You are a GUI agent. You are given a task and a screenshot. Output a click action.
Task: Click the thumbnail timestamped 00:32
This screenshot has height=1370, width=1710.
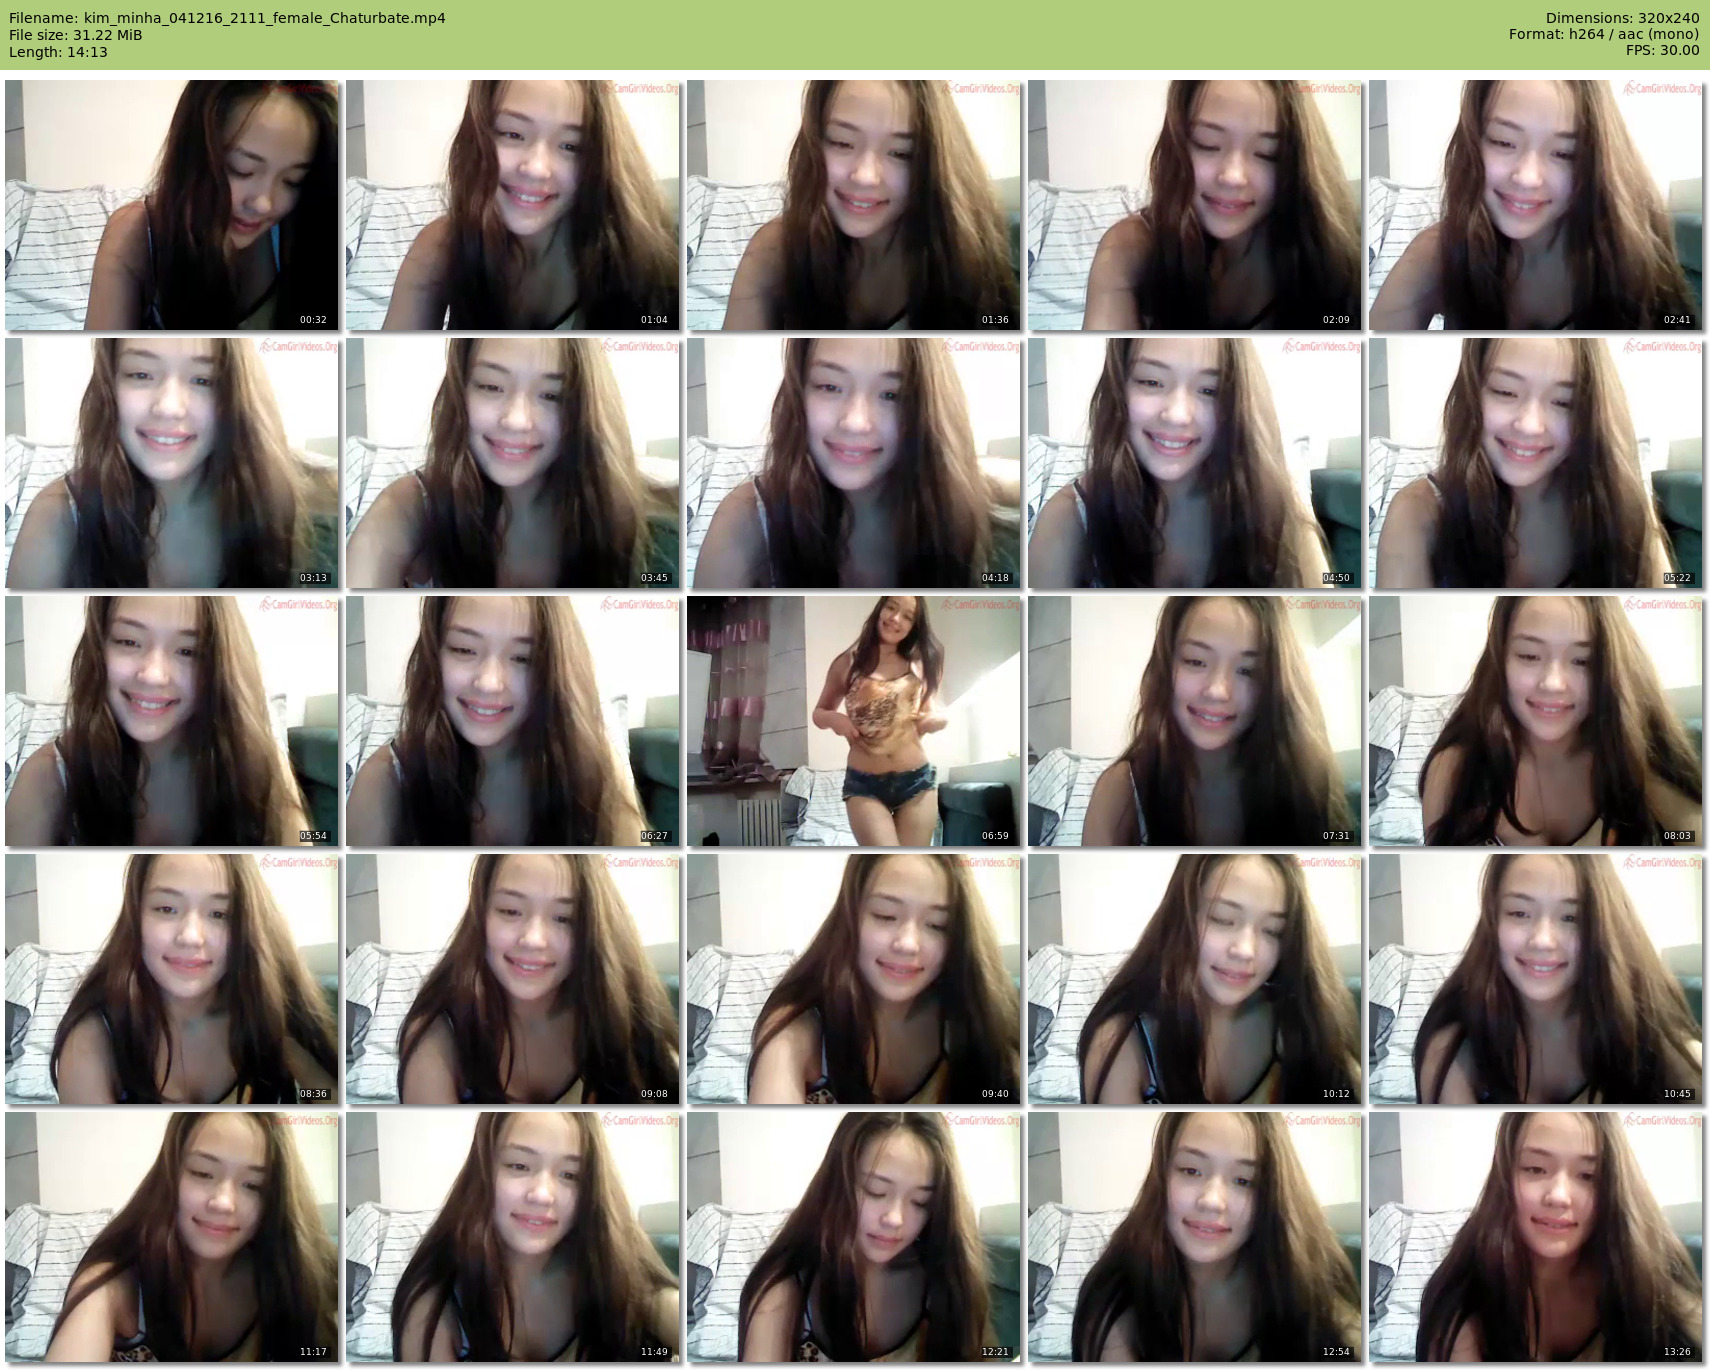(x=172, y=205)
